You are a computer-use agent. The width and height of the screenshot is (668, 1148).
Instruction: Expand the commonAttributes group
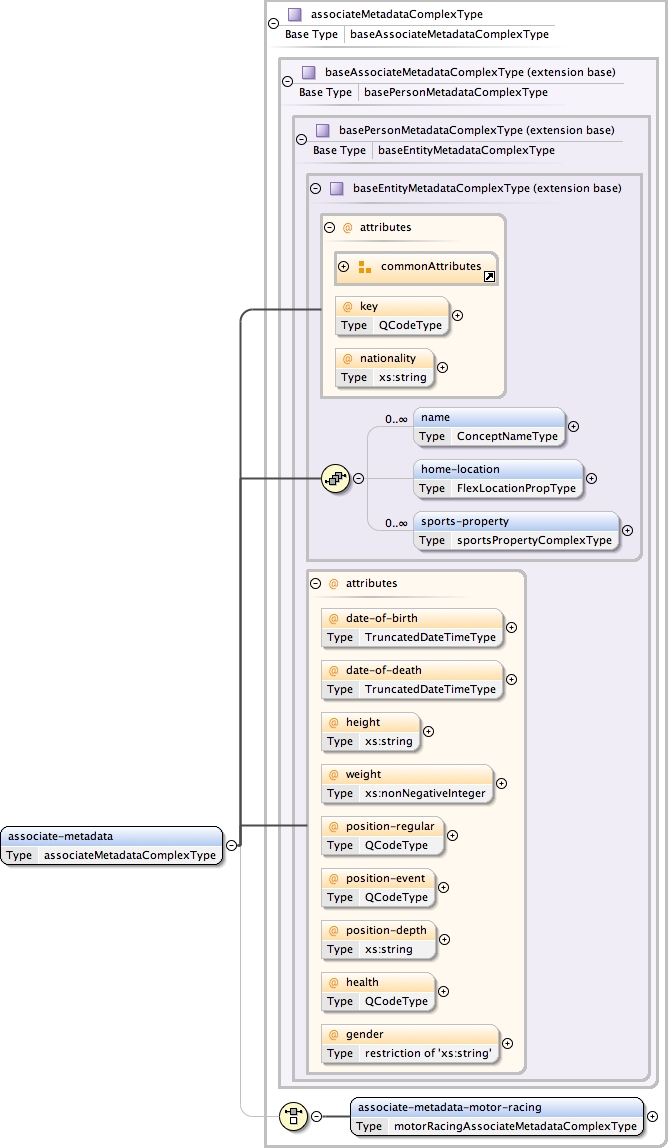[343, 267]
